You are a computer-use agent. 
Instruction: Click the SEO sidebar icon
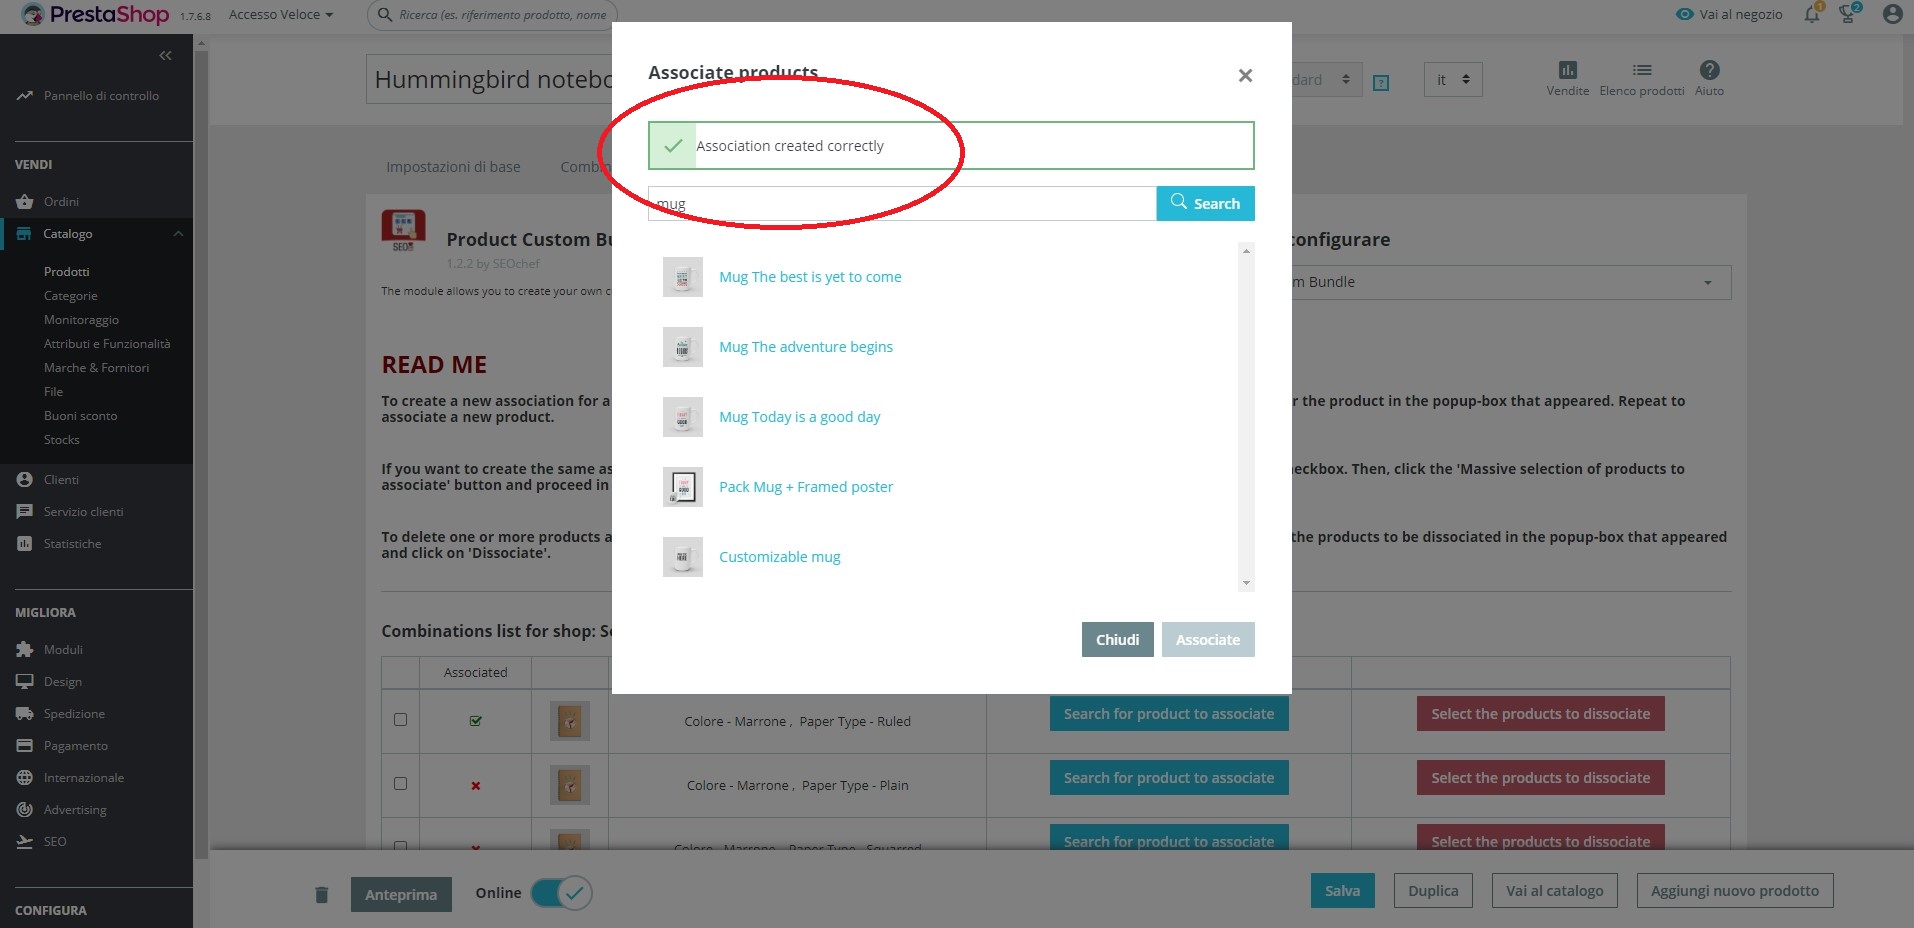click(x=25, y=842)
